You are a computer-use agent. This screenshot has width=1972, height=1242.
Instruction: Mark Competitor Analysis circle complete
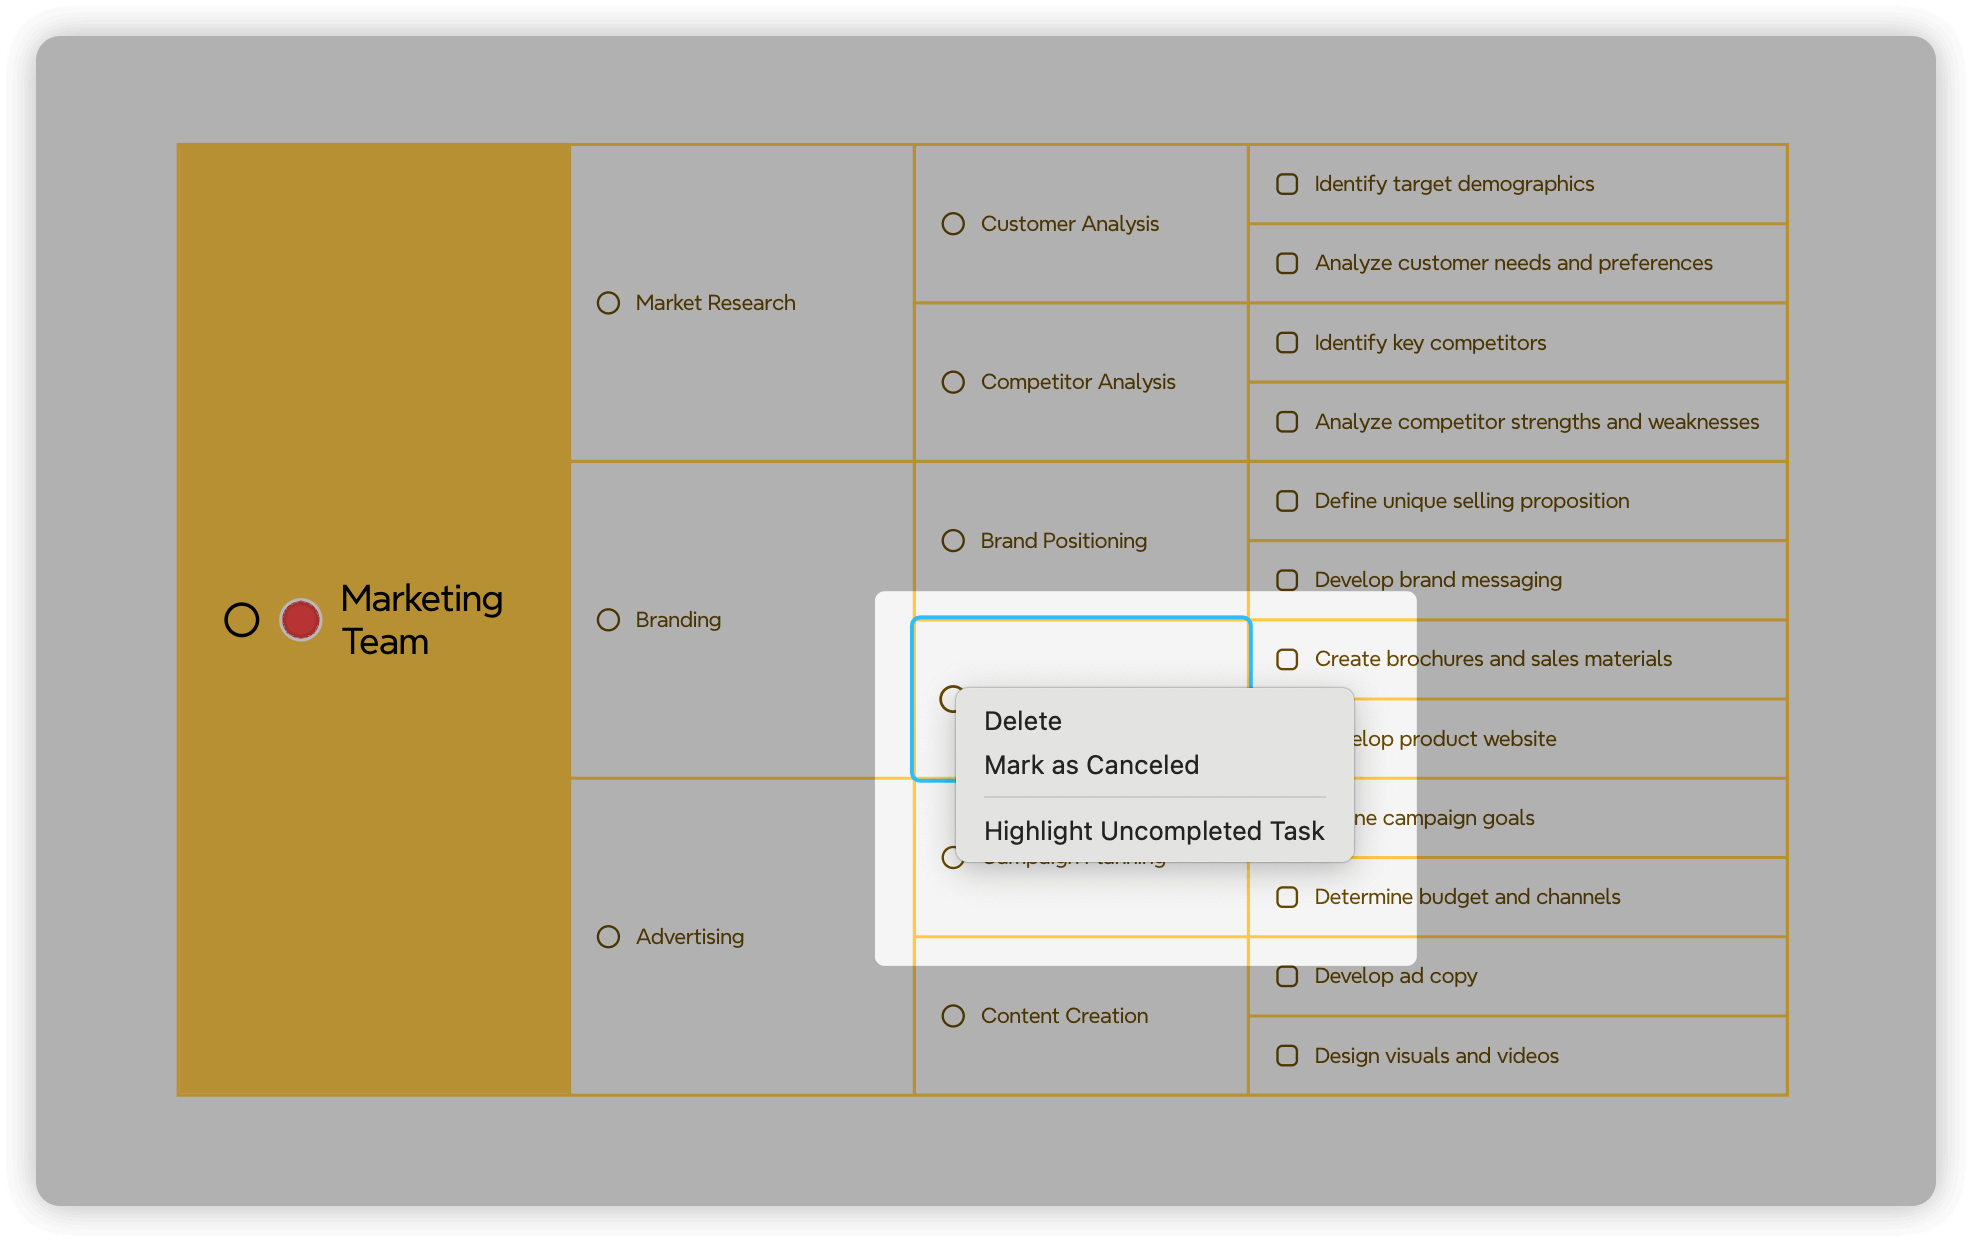pyautogui.click(x=953, y=382)
